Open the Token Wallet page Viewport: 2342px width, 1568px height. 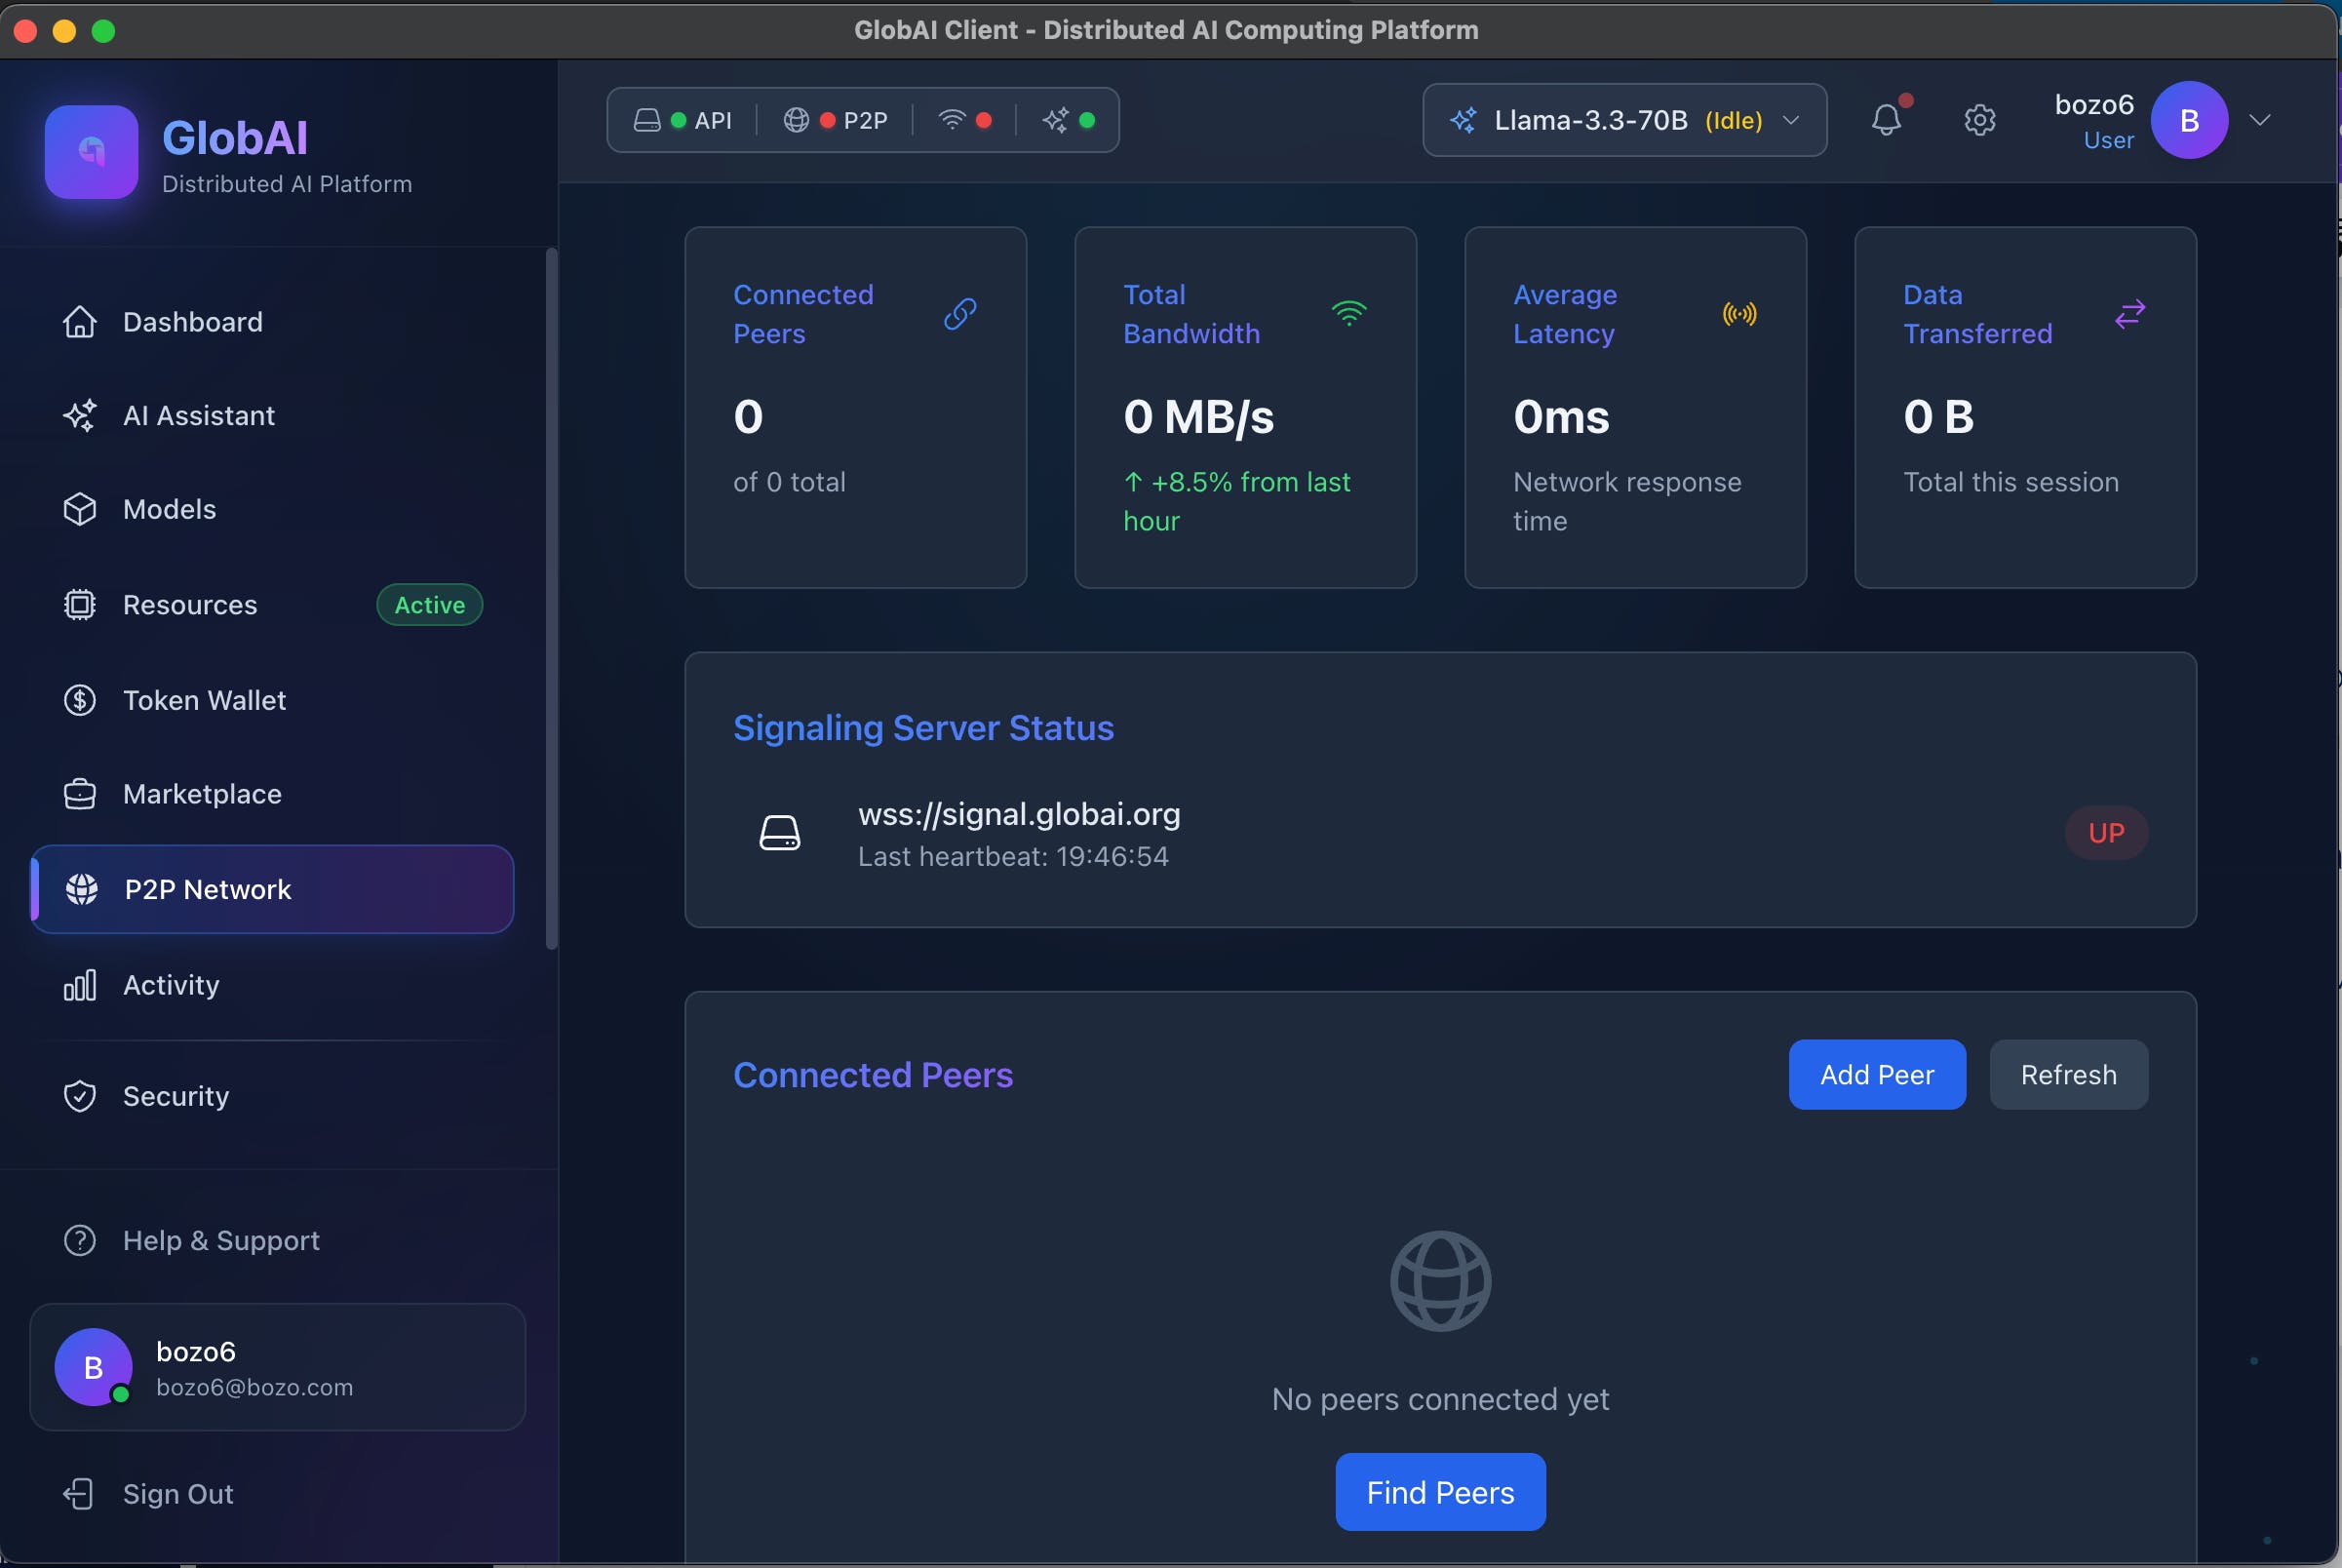tap(204, 700)
